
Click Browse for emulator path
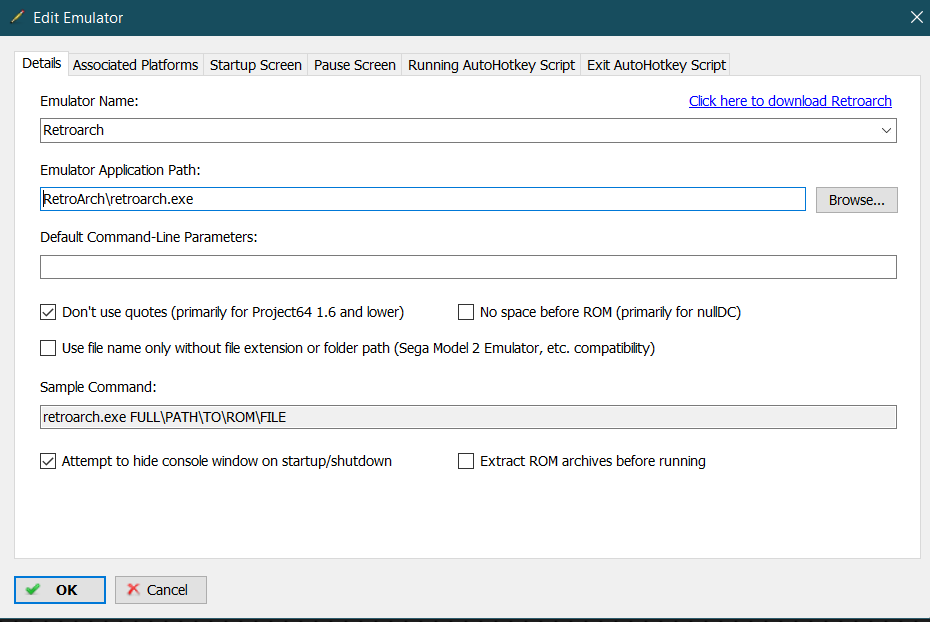coord(856,200)
